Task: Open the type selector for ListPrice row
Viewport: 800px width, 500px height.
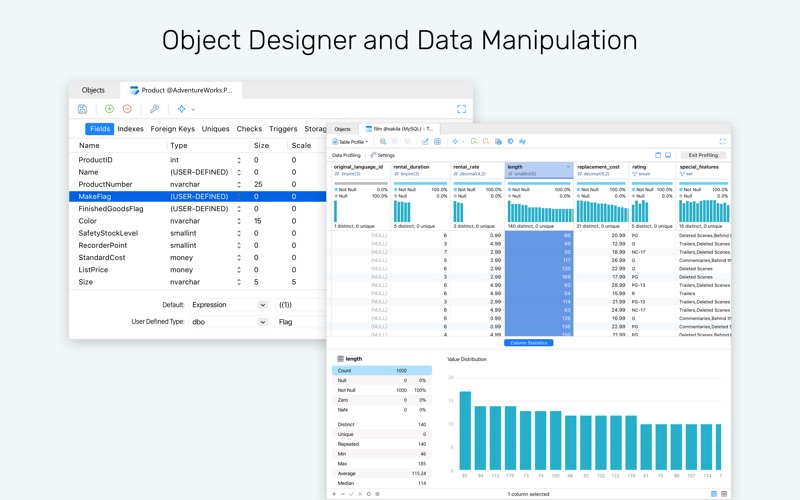Action: (239, 270)
